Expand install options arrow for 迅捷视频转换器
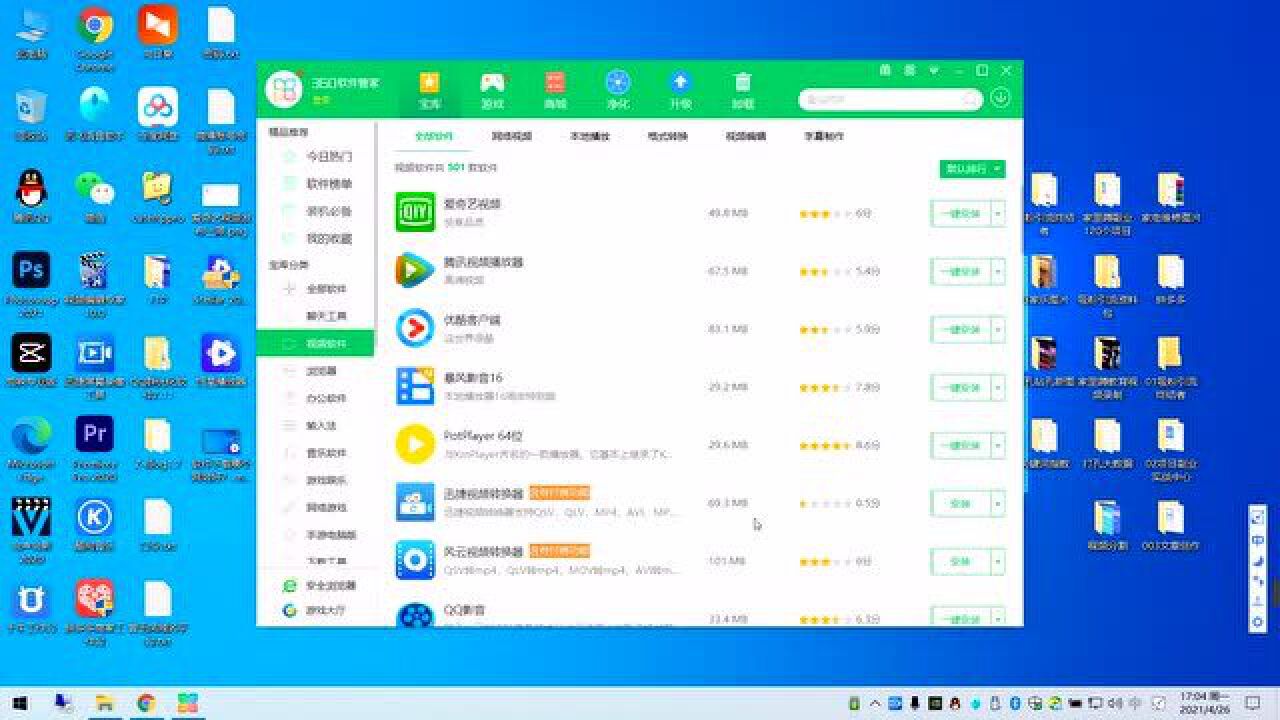This screenshot has height=720, width=1280. pos(998,504)
